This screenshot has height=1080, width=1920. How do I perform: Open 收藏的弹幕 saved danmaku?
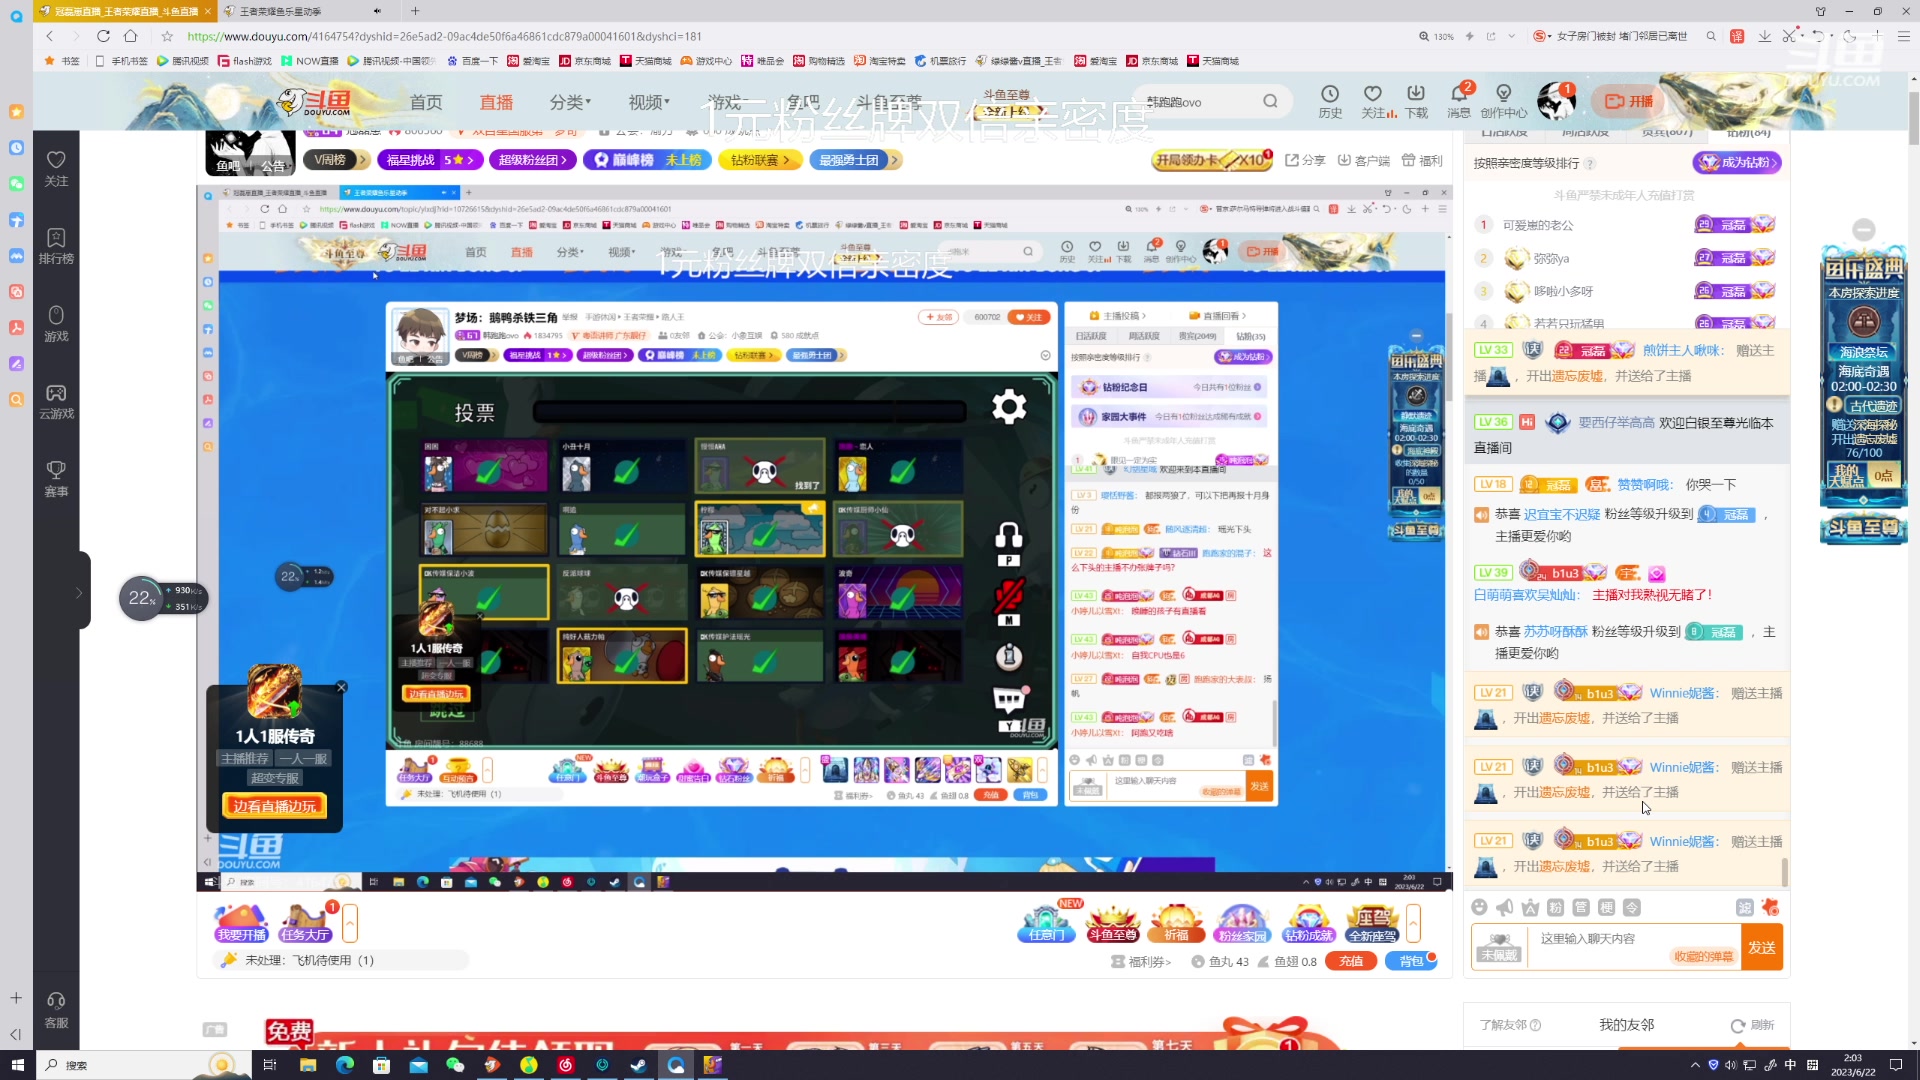[x=1703, y=957]
